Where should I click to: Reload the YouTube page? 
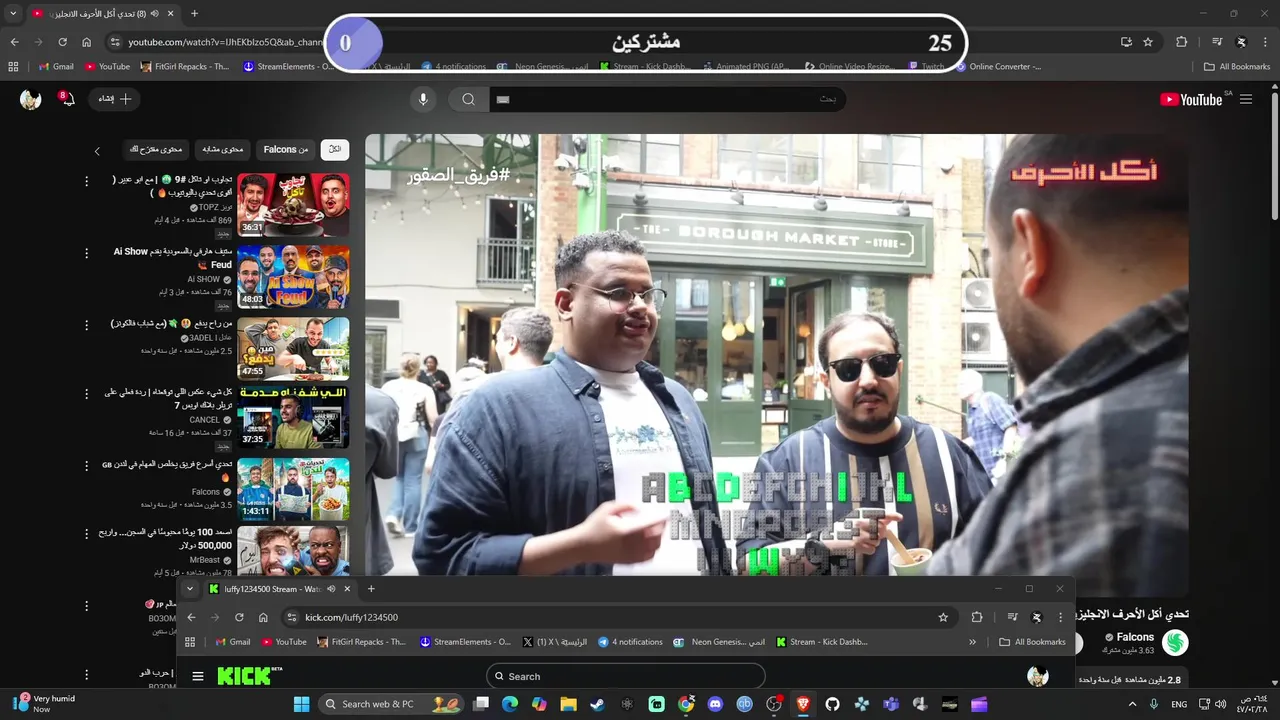pyautogui.click(x=62, y=42)
